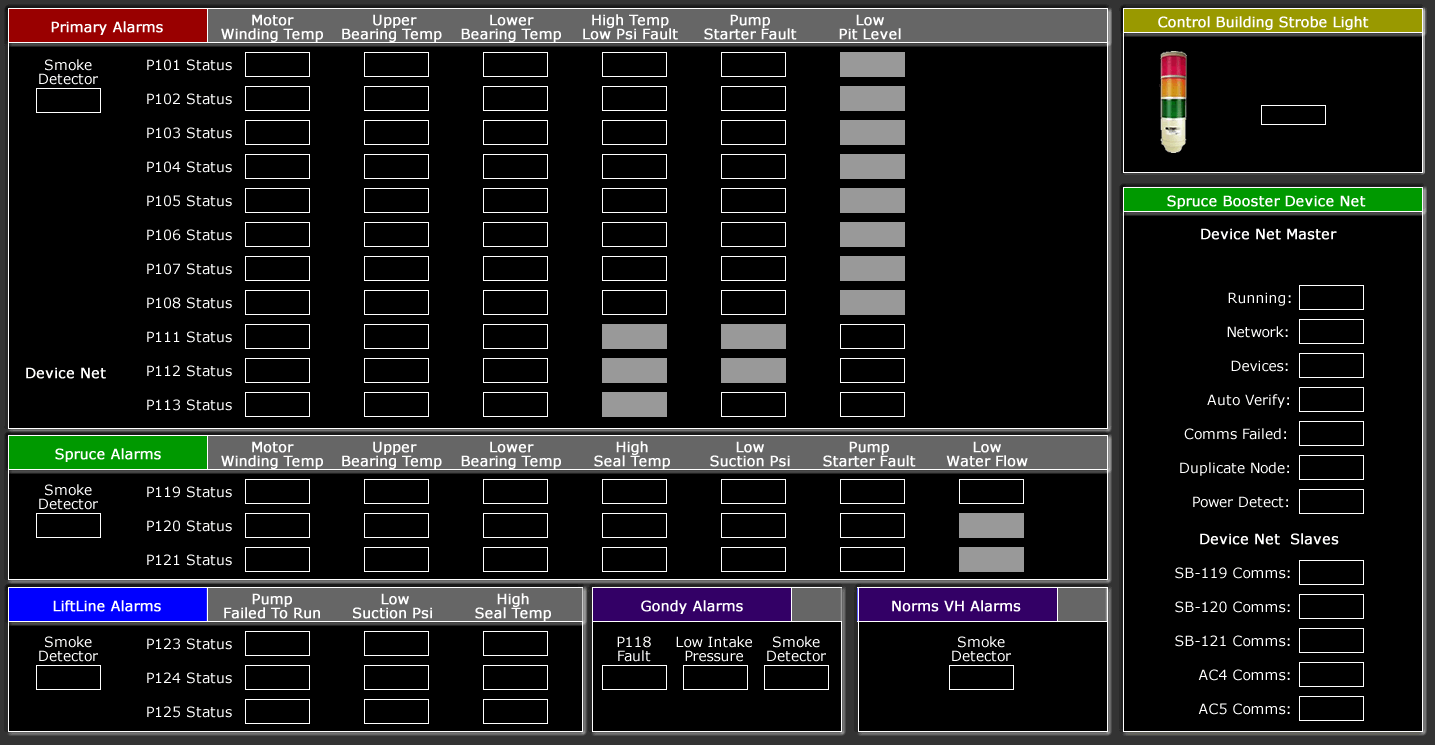Click the LiftLine Alarms blue header
This screenshot has width=1435, height=745.
coord(107,606)
